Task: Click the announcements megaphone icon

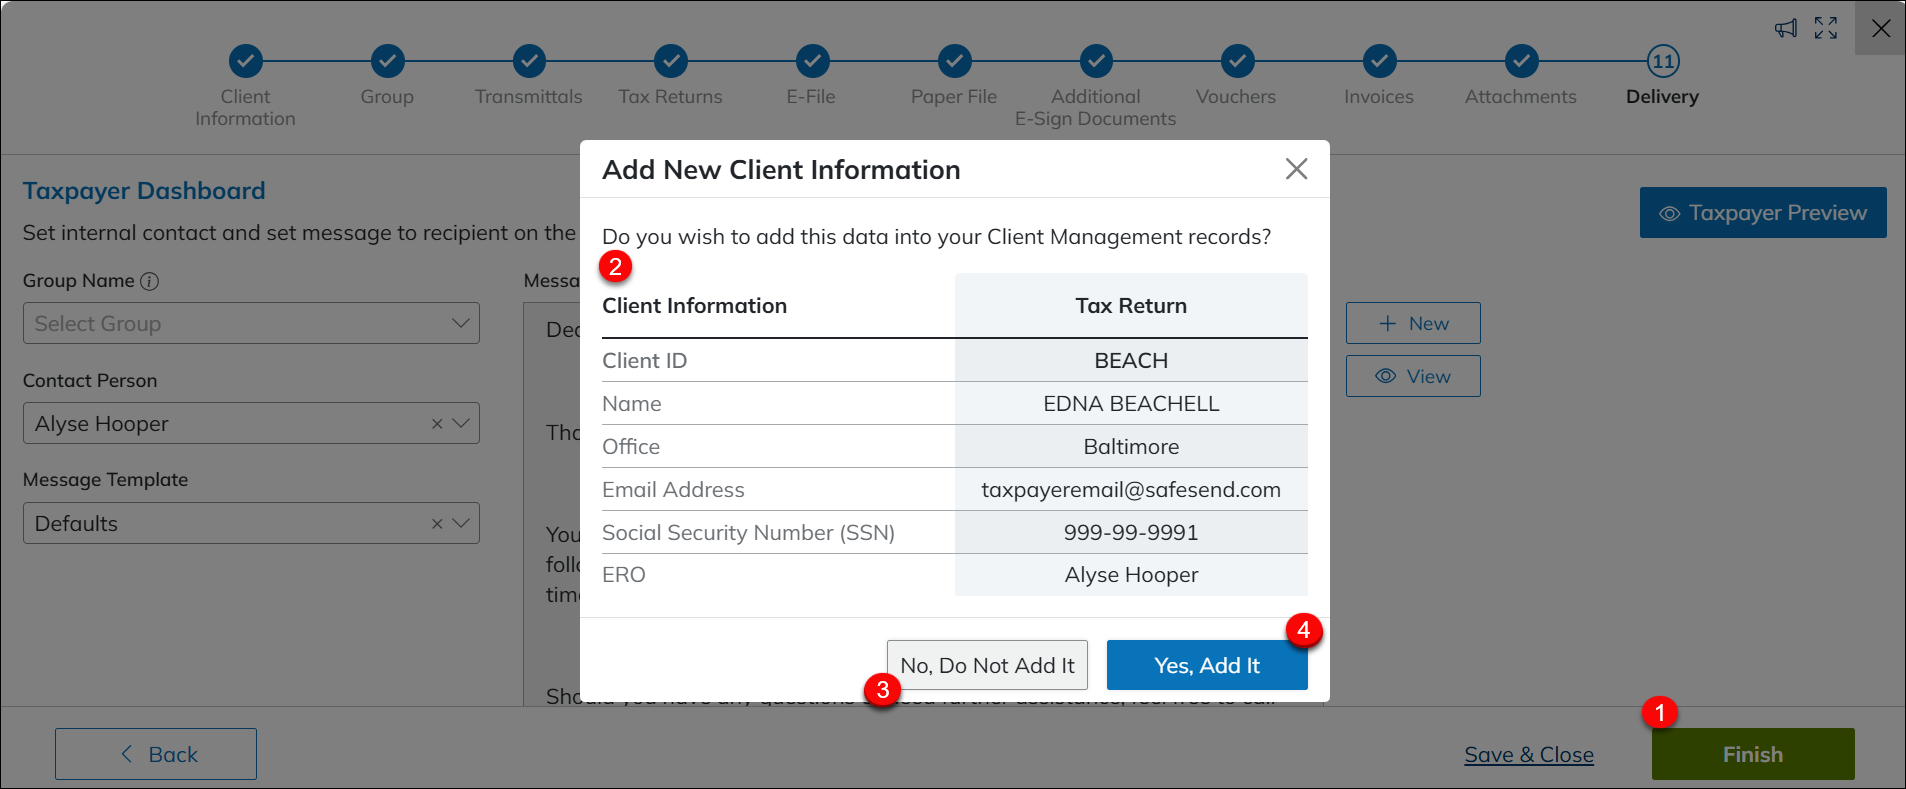Action: (1785, 28)
